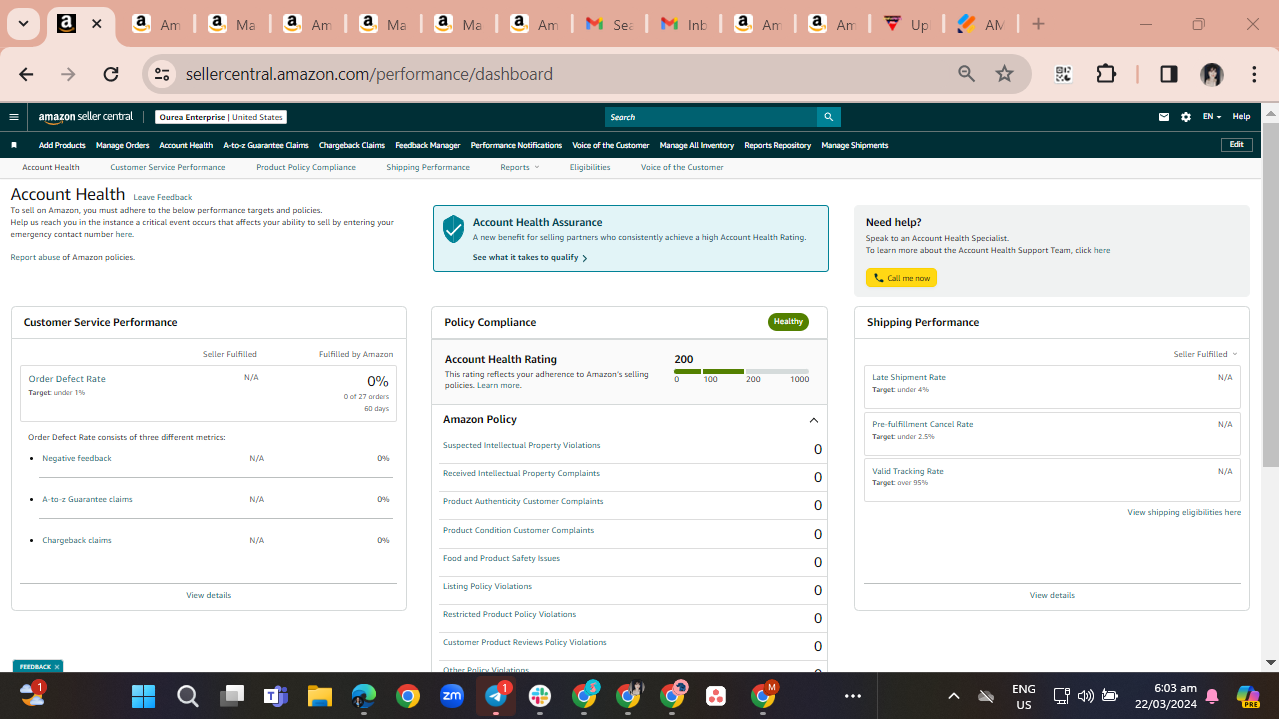Open Telegram from the taskbar

496,696
